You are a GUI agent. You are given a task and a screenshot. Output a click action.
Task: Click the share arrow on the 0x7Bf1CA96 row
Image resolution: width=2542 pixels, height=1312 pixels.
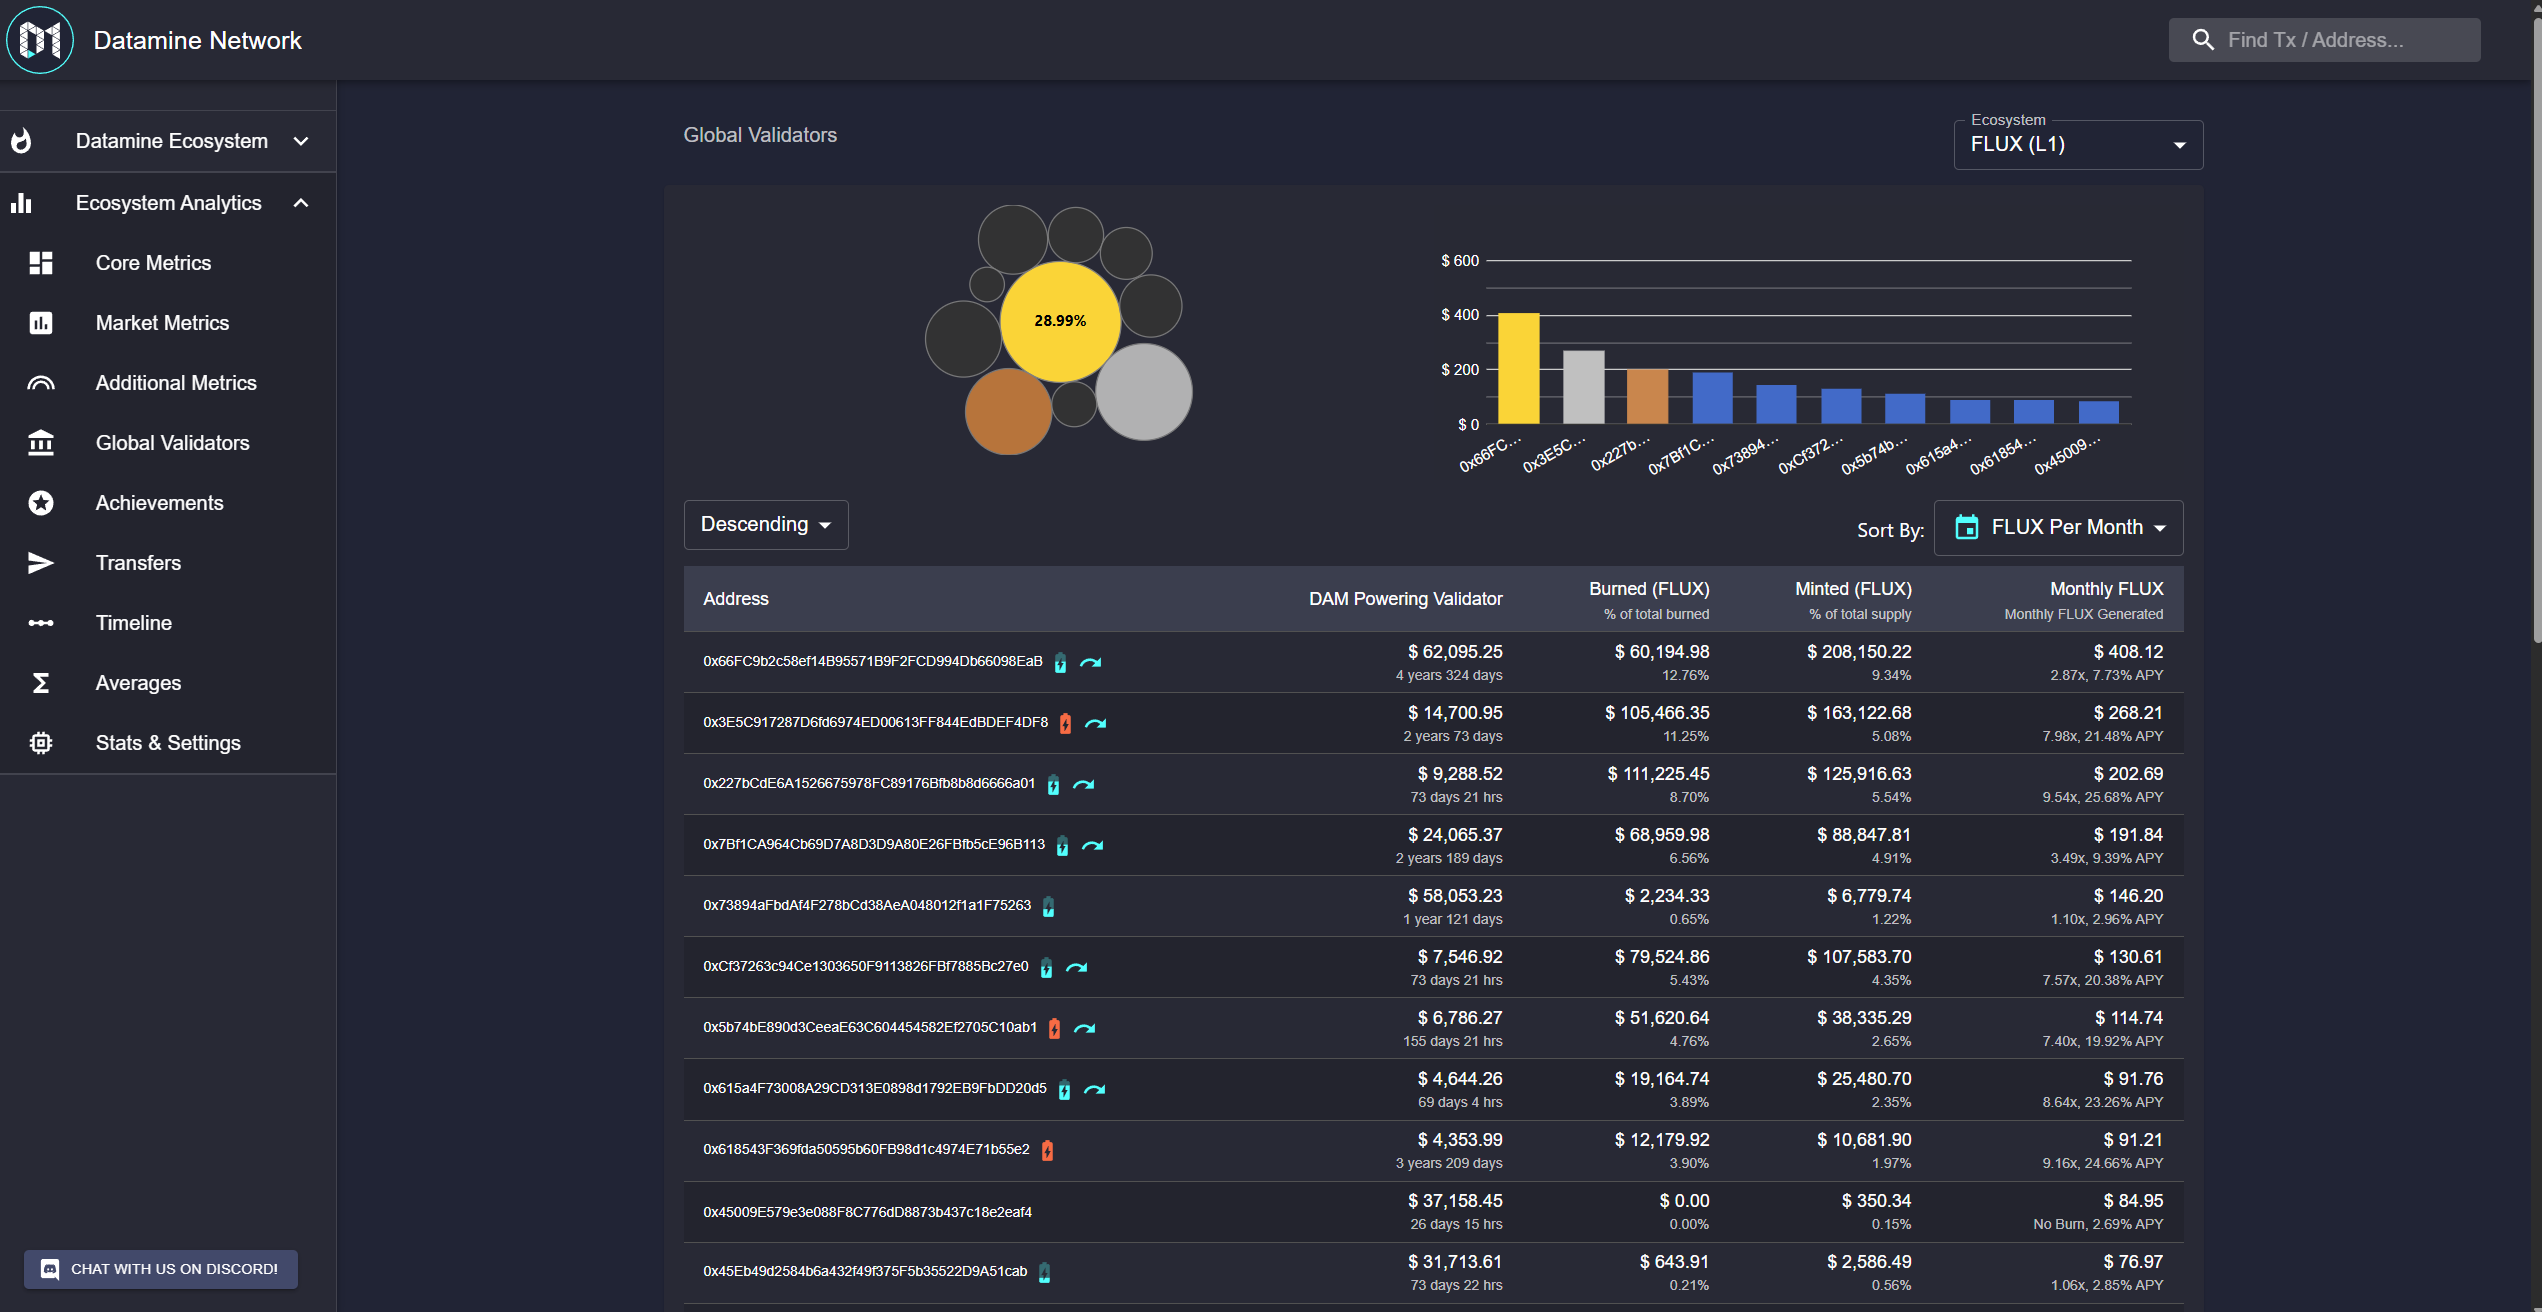coord(1093,845)
